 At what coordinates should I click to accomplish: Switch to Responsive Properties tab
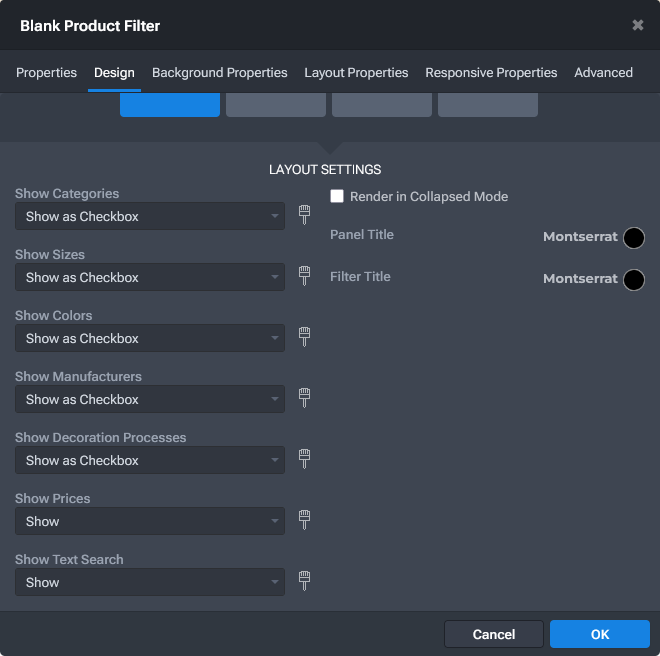point(491,72)
